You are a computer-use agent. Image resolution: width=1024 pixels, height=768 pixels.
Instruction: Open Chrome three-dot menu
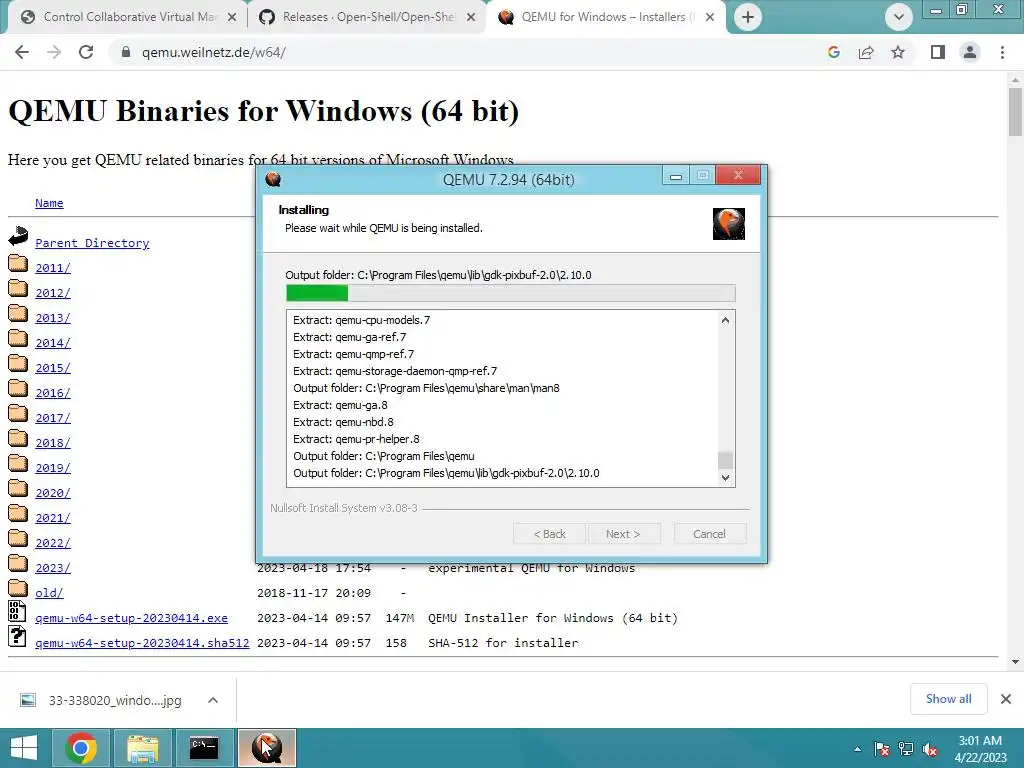click(x=1002, y=52)
